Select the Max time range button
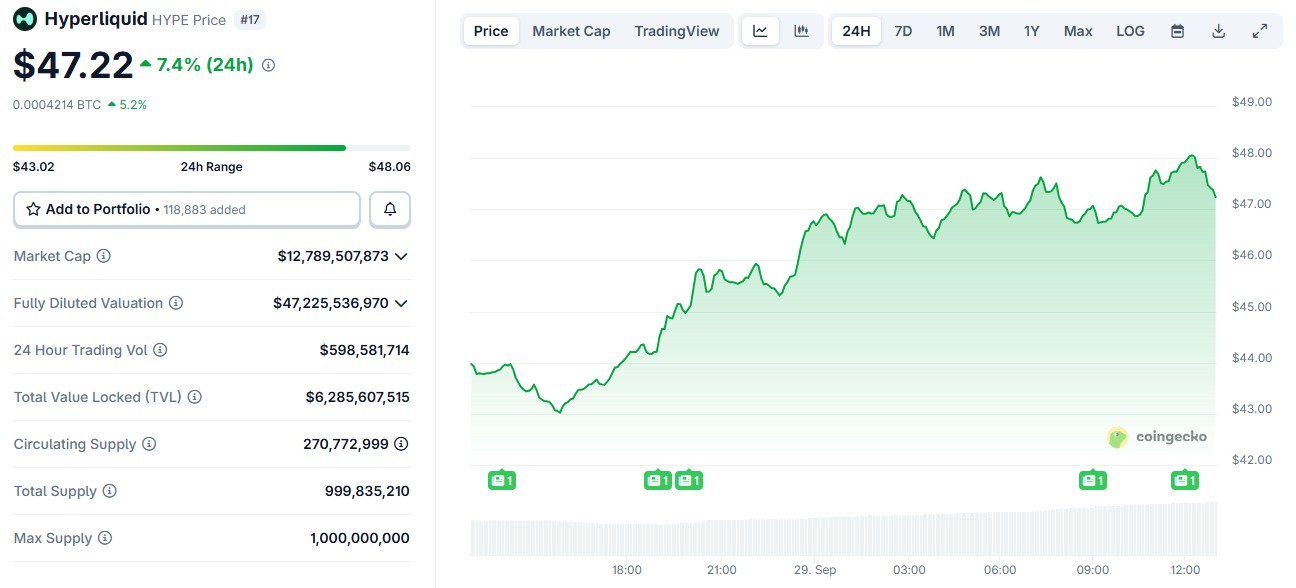Screen dimensions: 1296x588 [1078, 31]
